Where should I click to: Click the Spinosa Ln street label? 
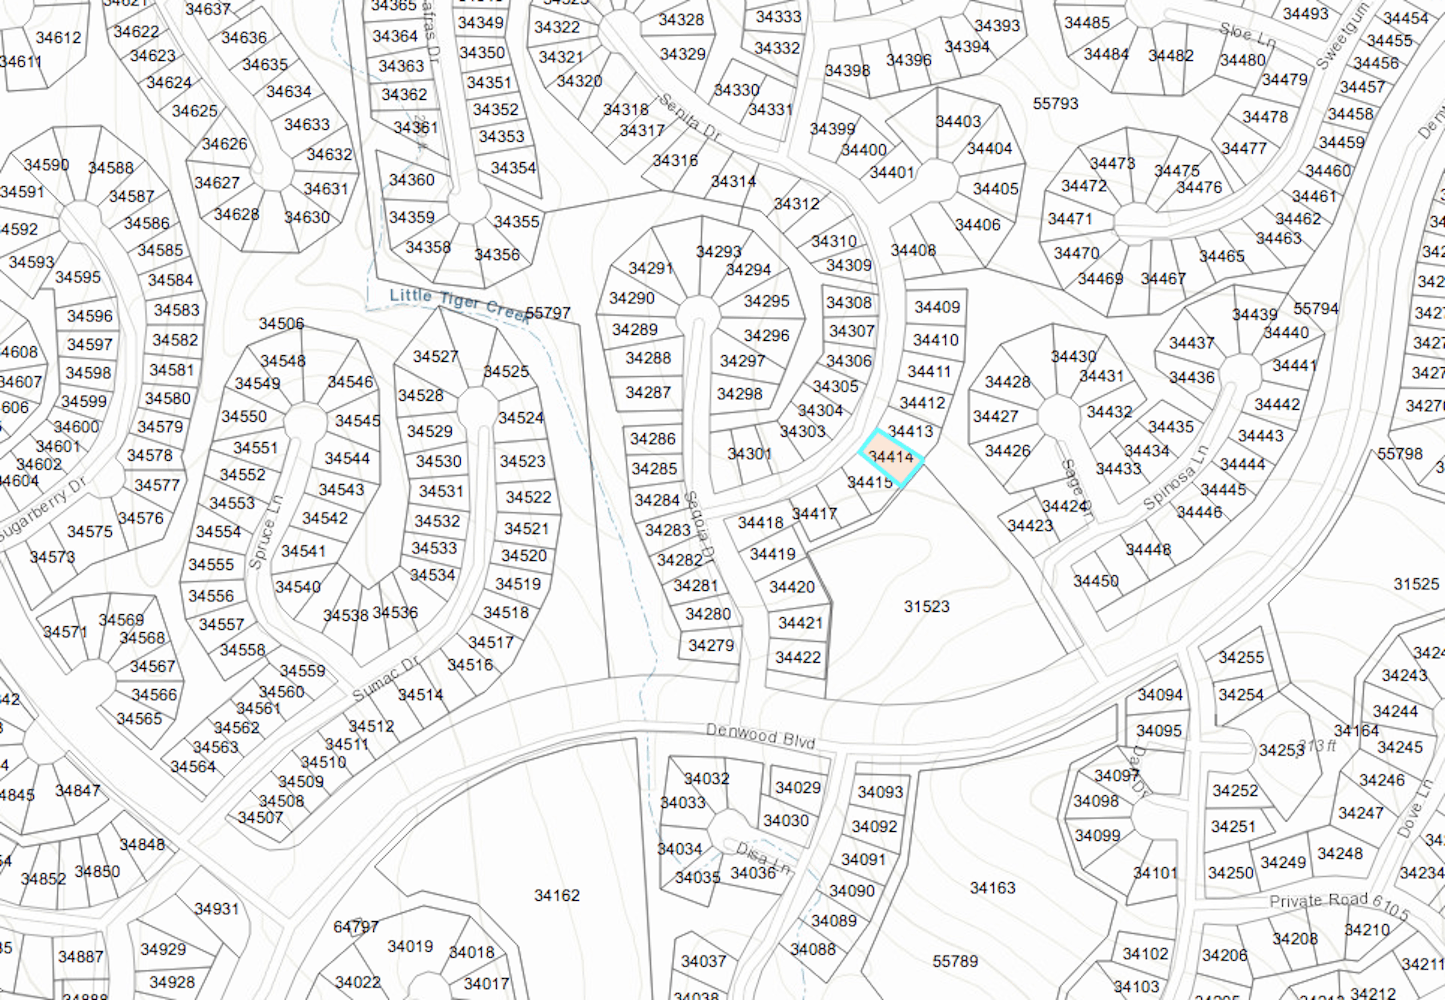(1177, 477)
